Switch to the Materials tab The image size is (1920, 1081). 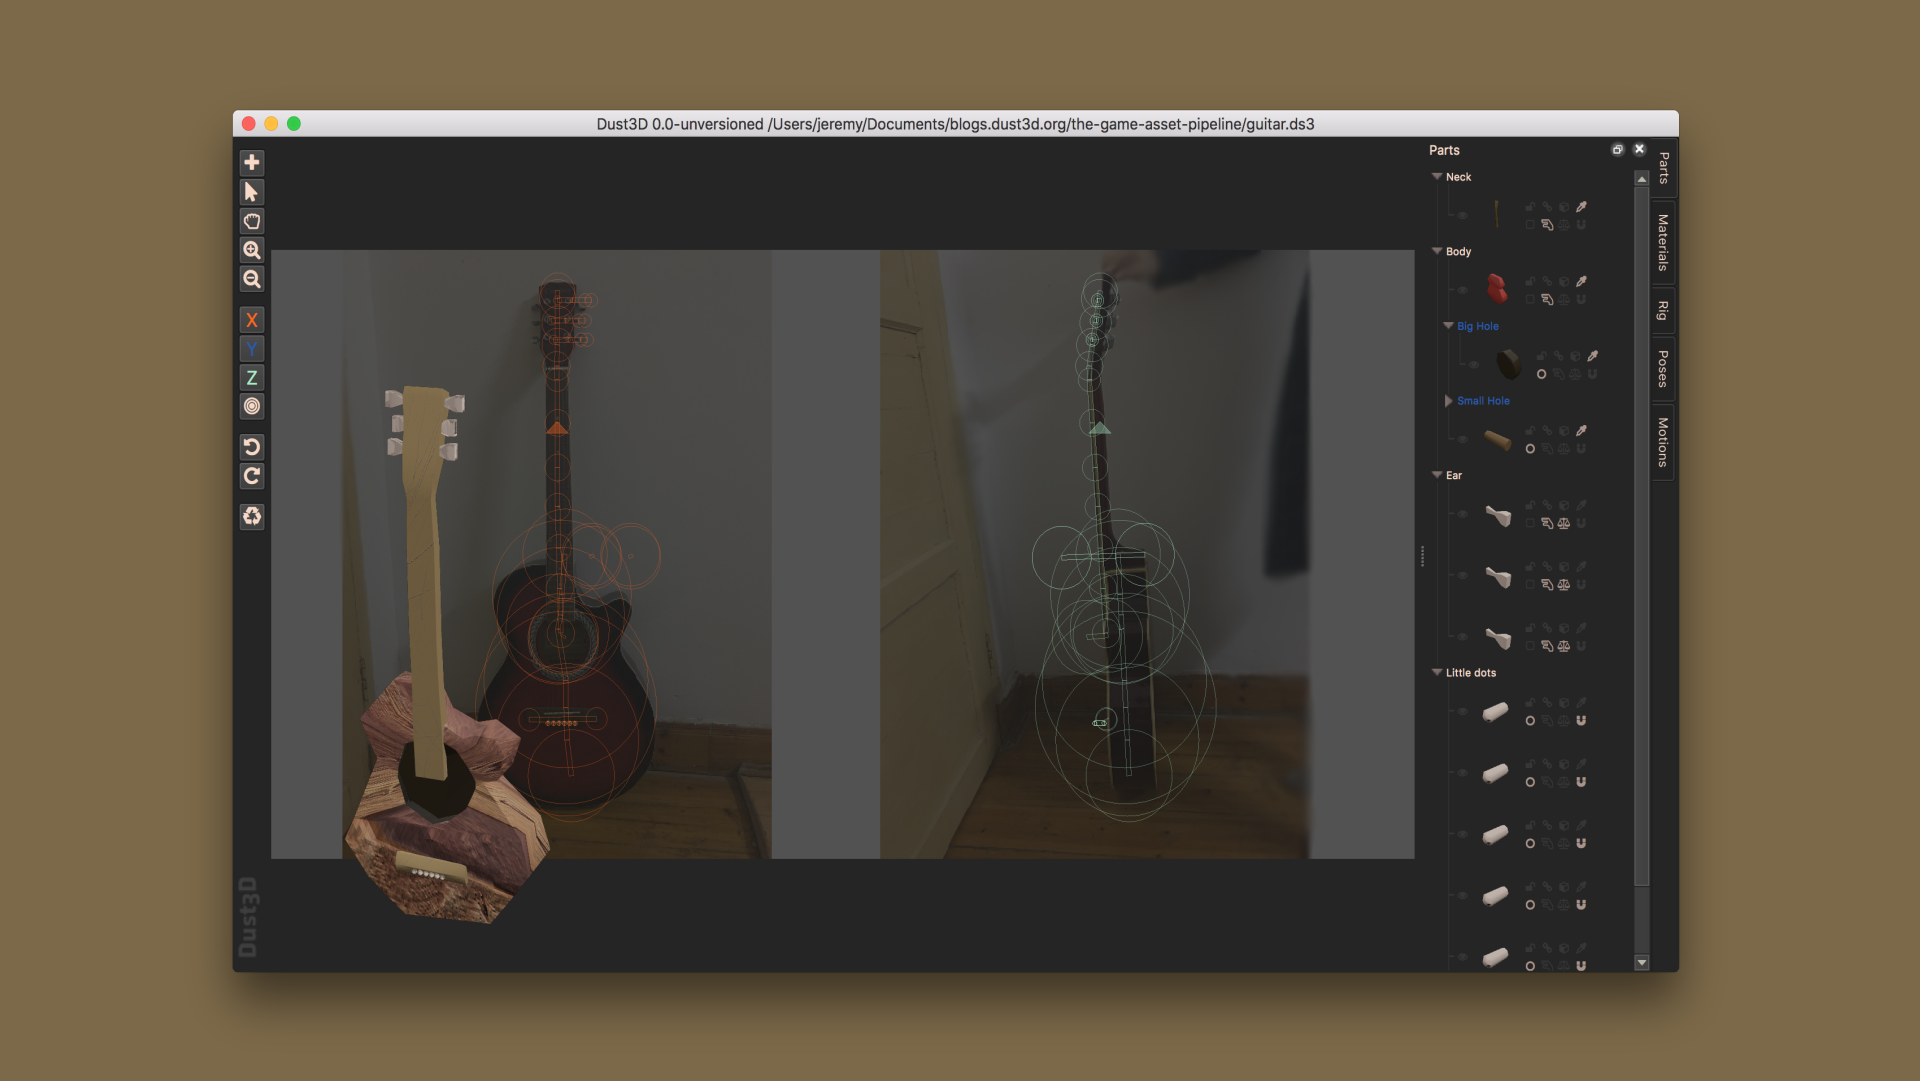(x=1663, y=243)
